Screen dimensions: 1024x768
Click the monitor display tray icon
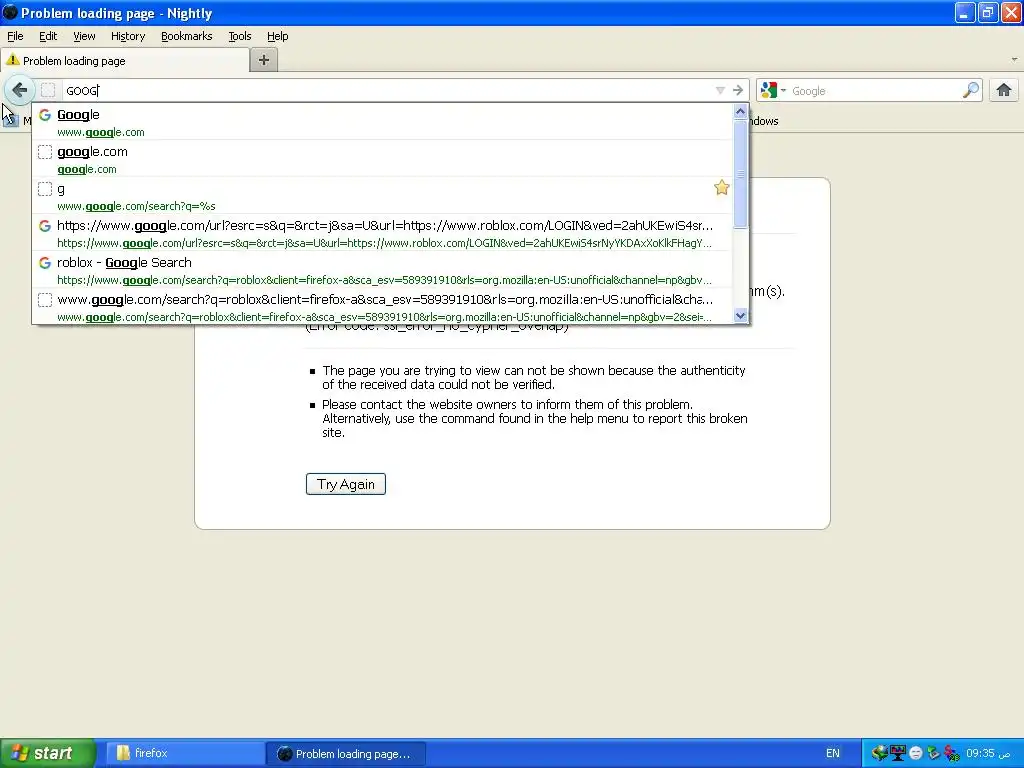point(898,753)
